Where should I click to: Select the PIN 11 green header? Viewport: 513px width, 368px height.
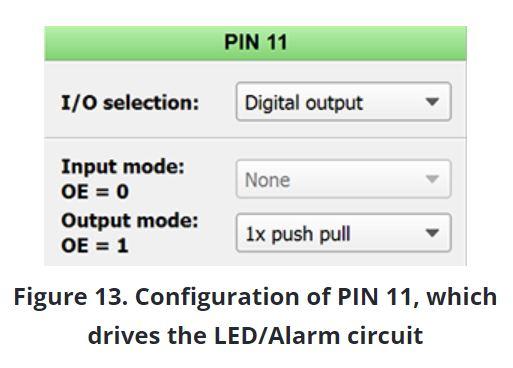(x=256, y=43)
